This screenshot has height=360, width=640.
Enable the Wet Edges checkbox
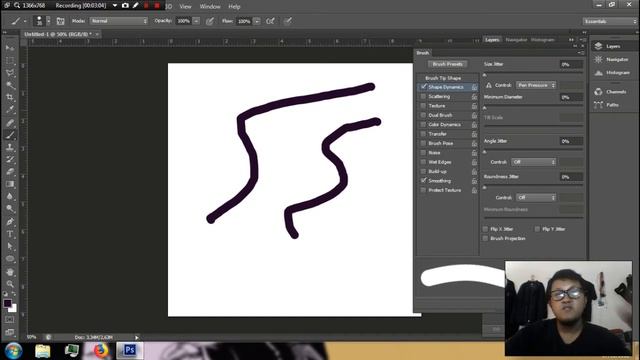tap(423, 162)
